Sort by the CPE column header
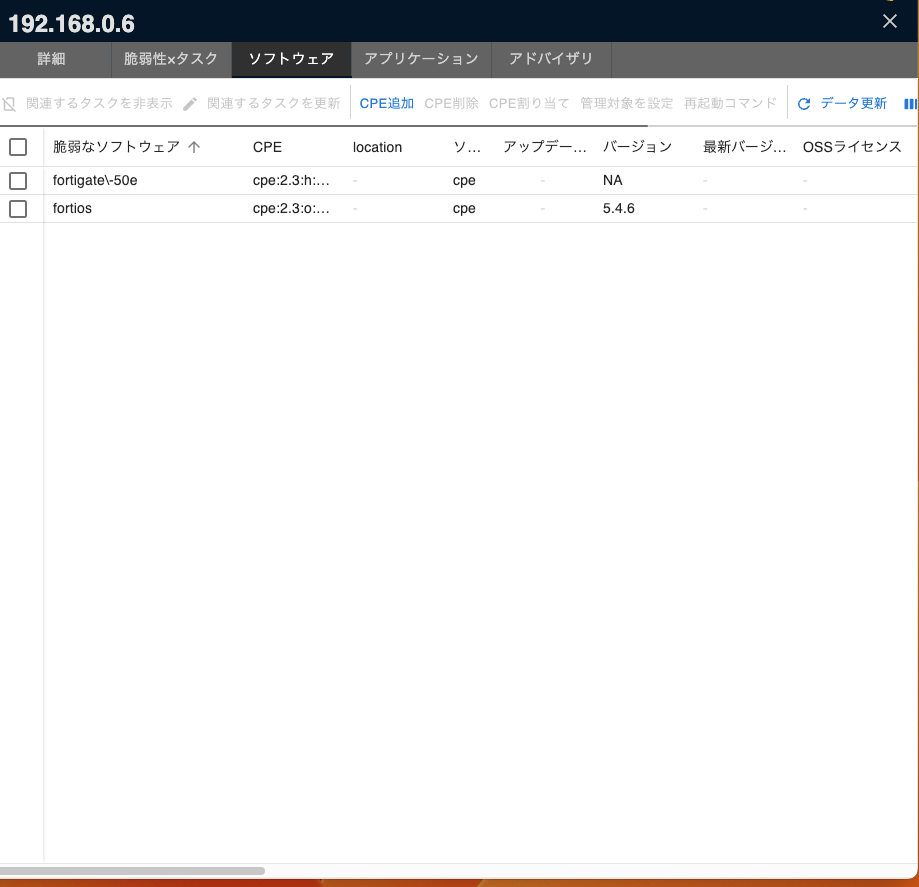Image resolution: width=919 pixels, height=887 pixels. [x=268, y=147]
